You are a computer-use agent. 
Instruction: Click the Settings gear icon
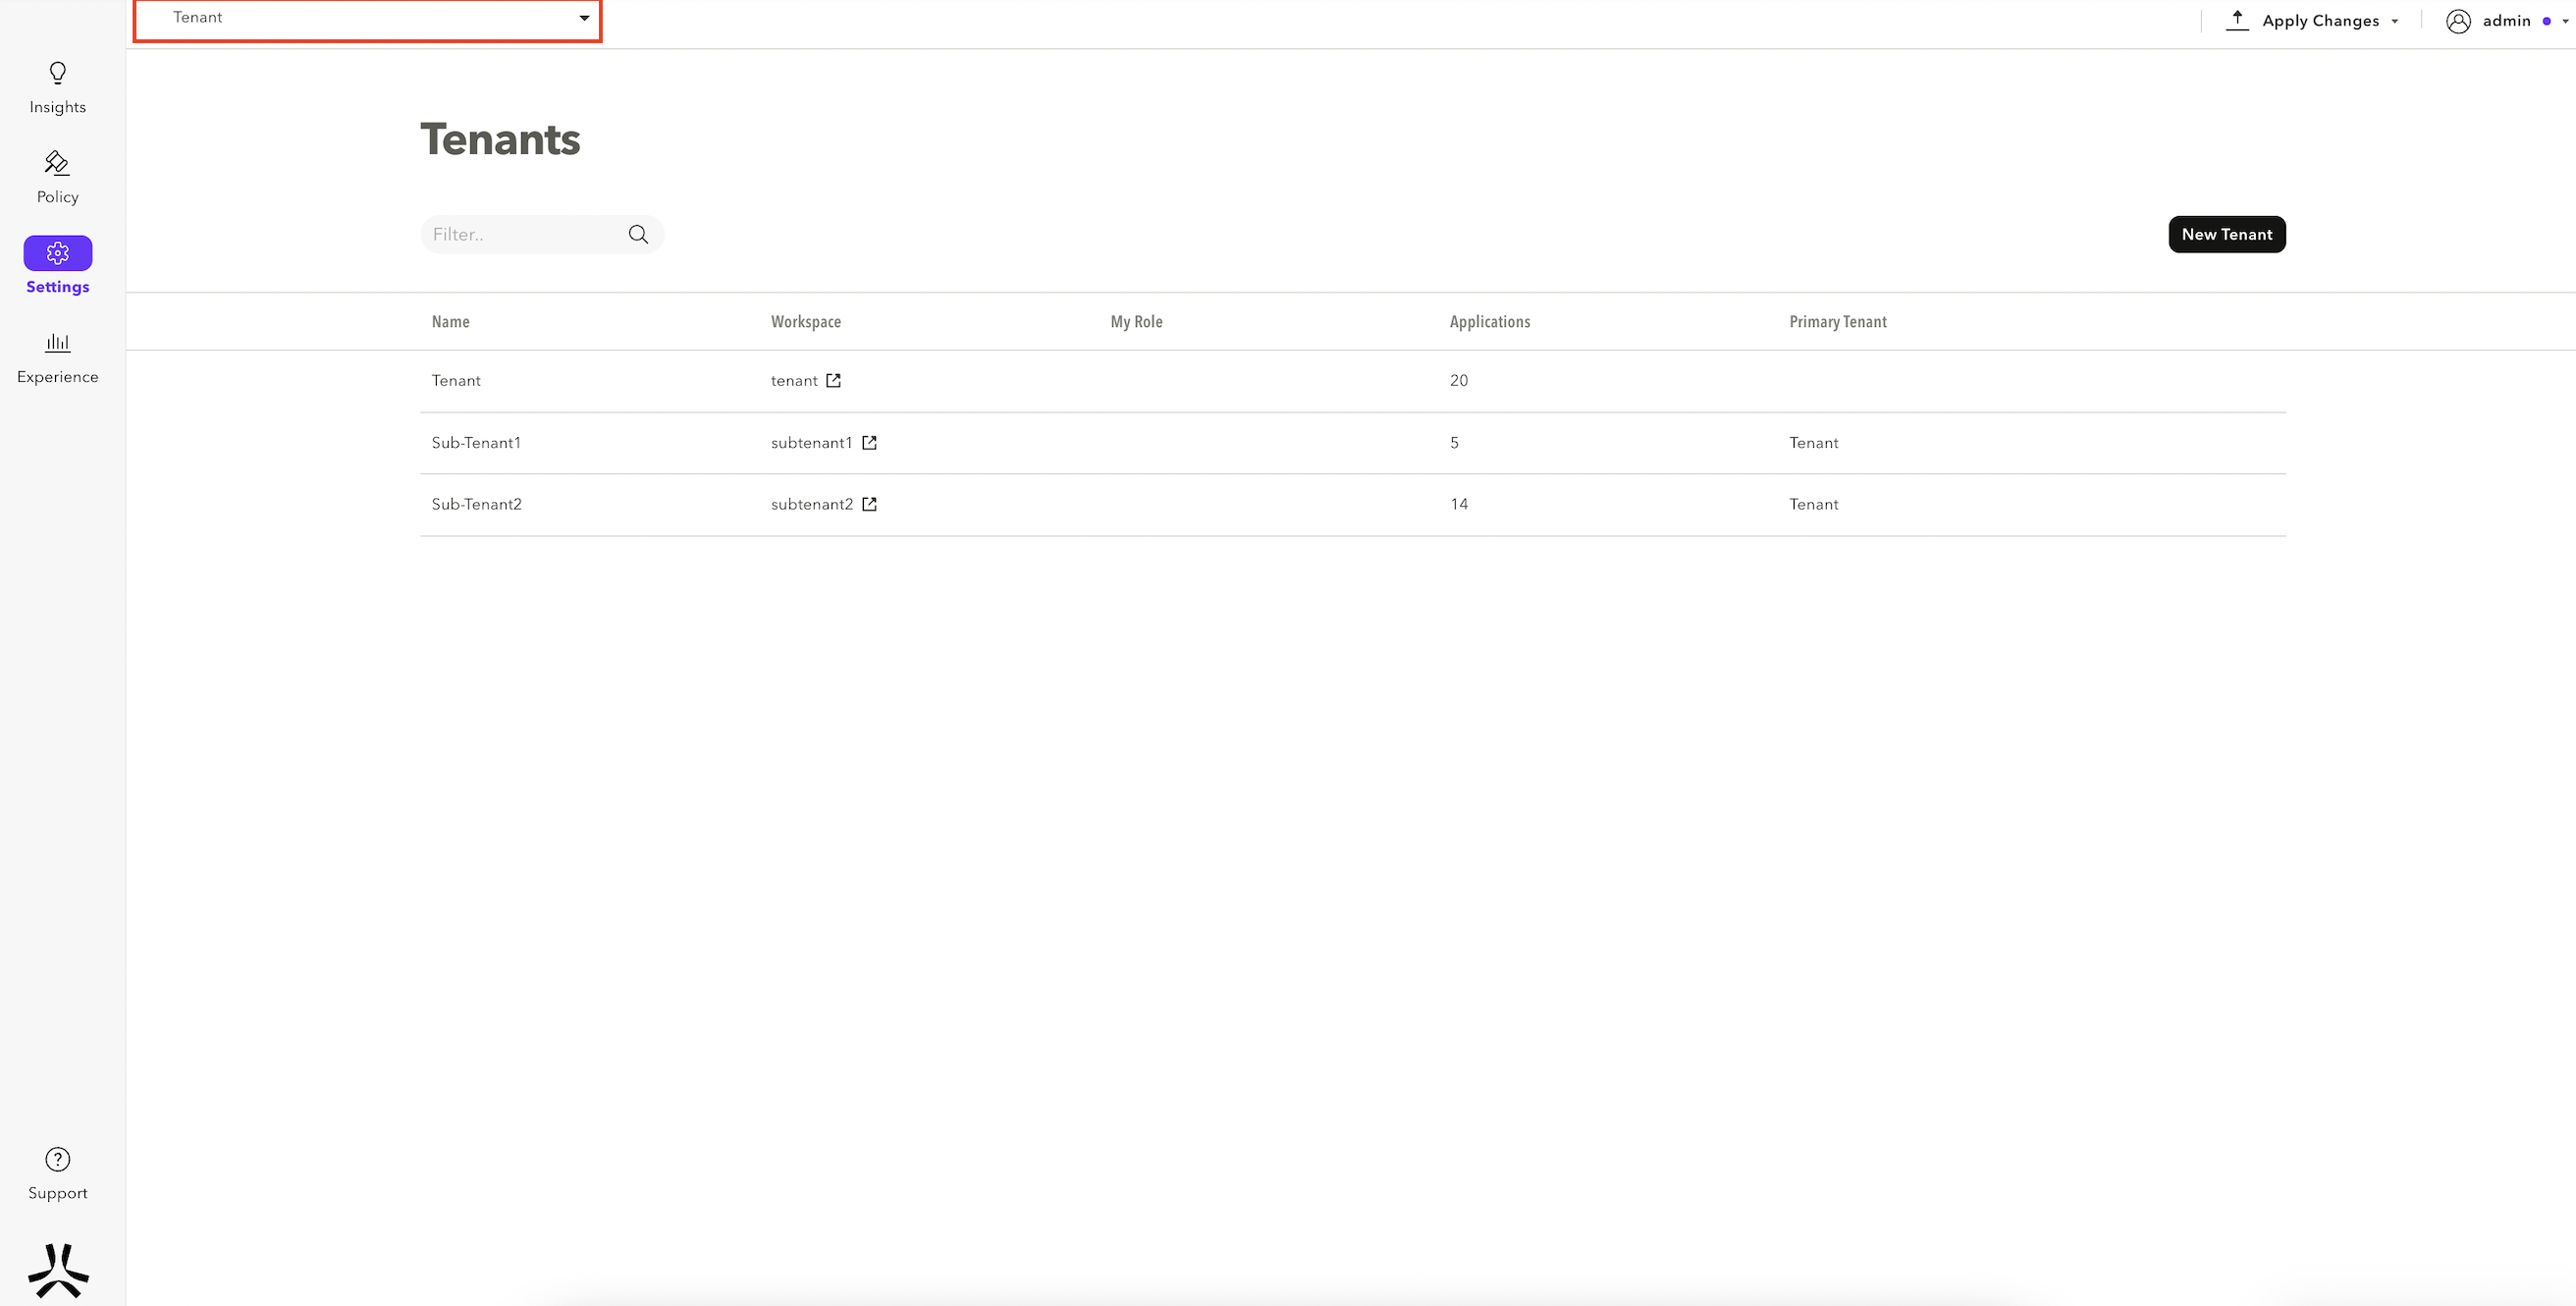(x=58, y=253)
